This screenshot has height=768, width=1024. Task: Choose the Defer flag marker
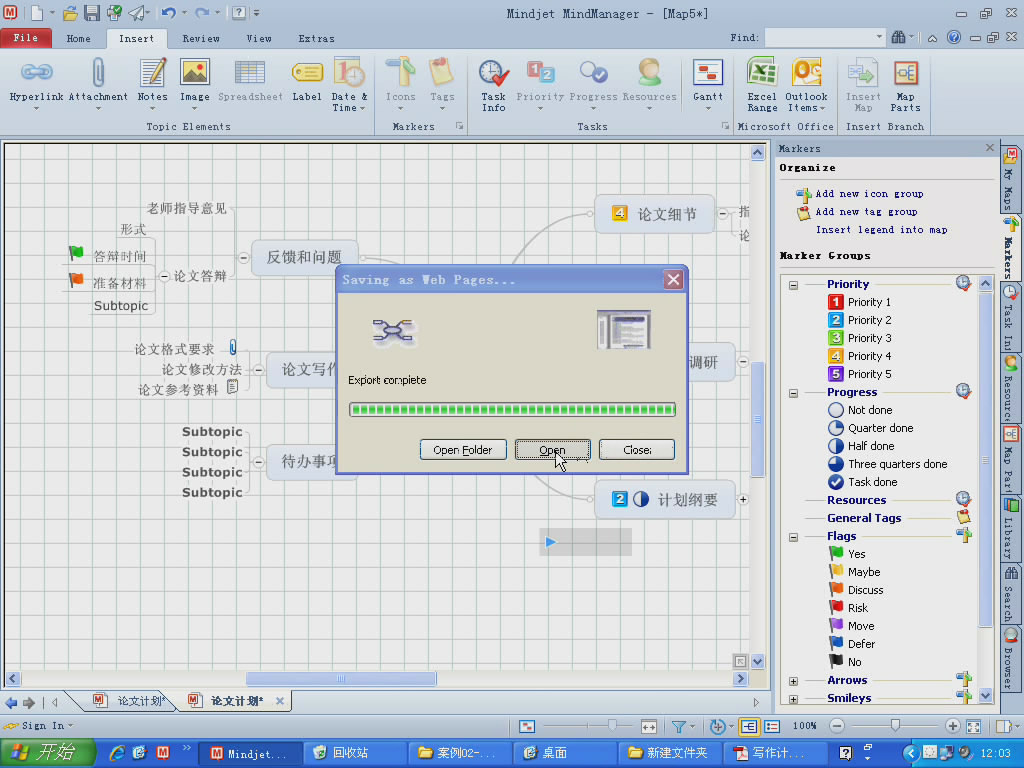tap(852, 644)
